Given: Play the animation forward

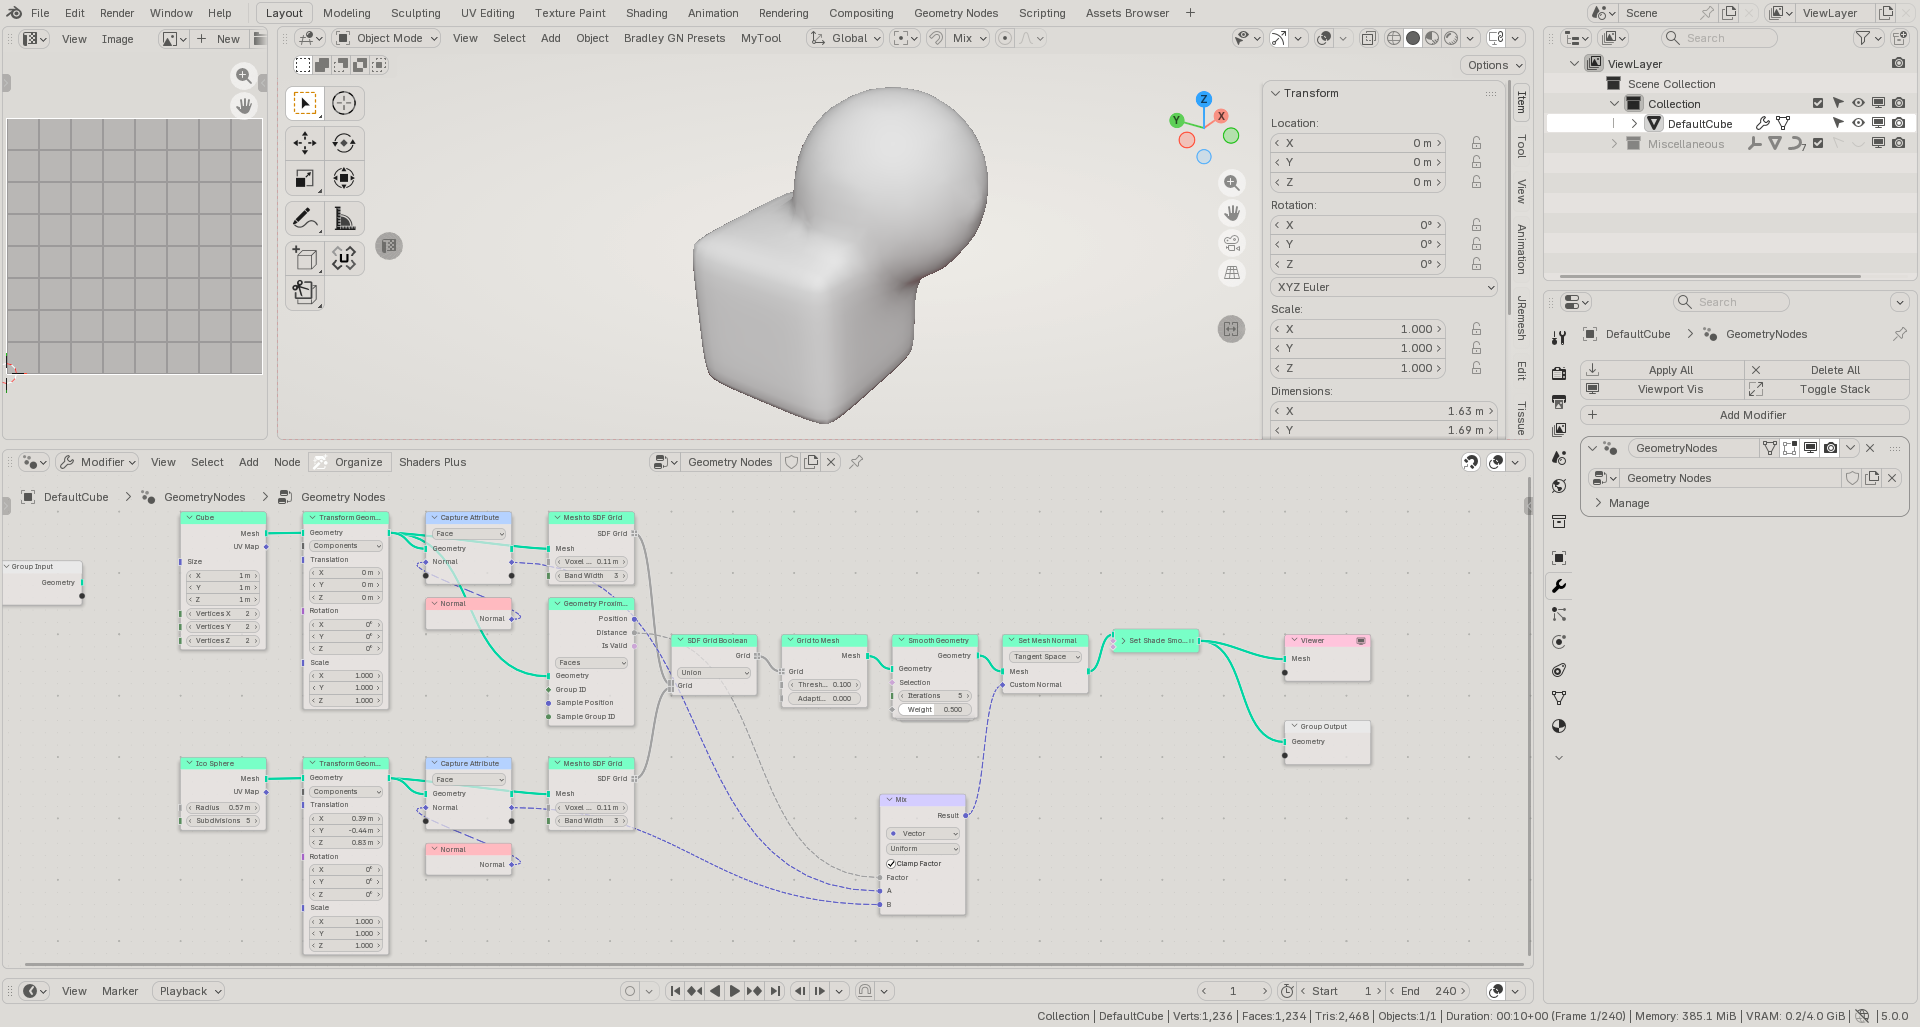Looking at the screenshot, I should (735, 991).
